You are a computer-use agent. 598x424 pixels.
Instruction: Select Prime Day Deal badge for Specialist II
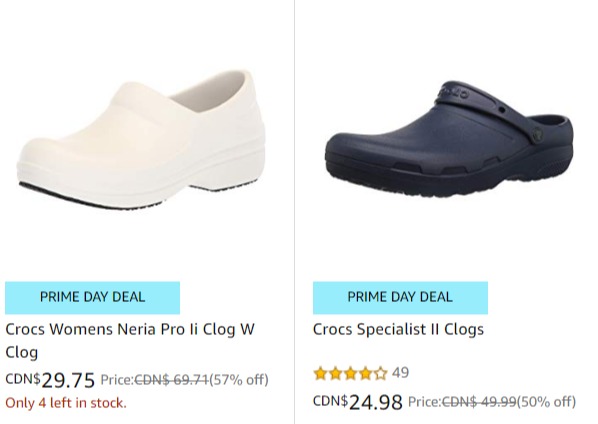400,297
